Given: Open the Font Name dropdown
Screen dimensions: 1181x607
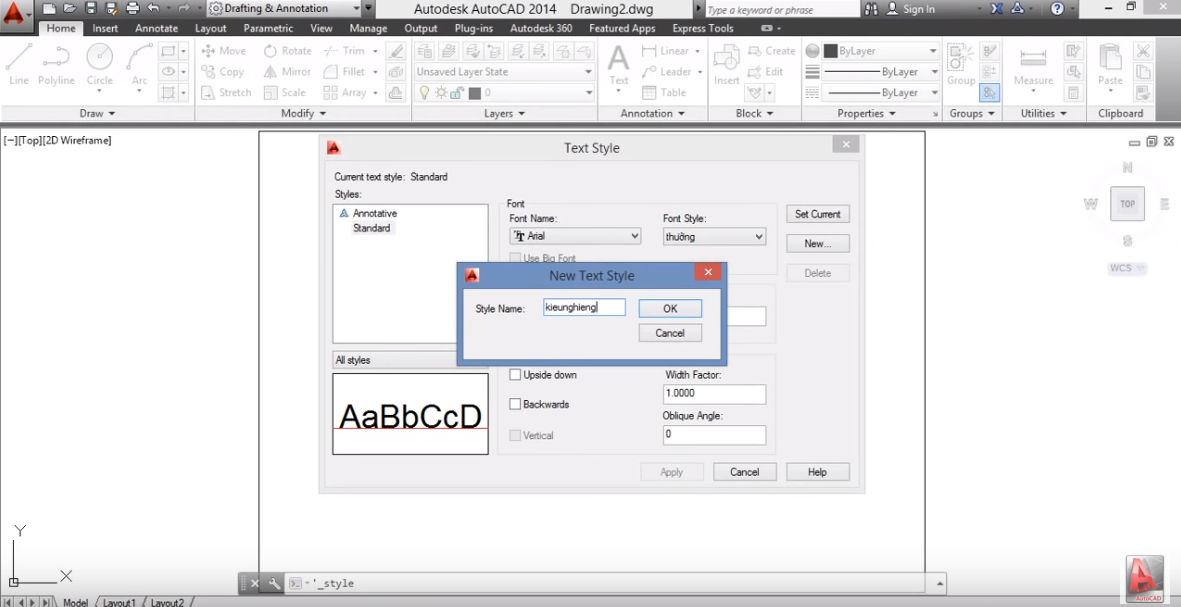Looking at the screenshot, I should (634, 235).
